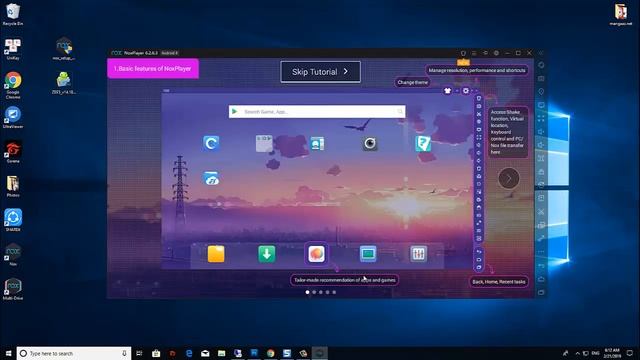Click the Skip Tutorial button
640x360 pixels.
320,72
